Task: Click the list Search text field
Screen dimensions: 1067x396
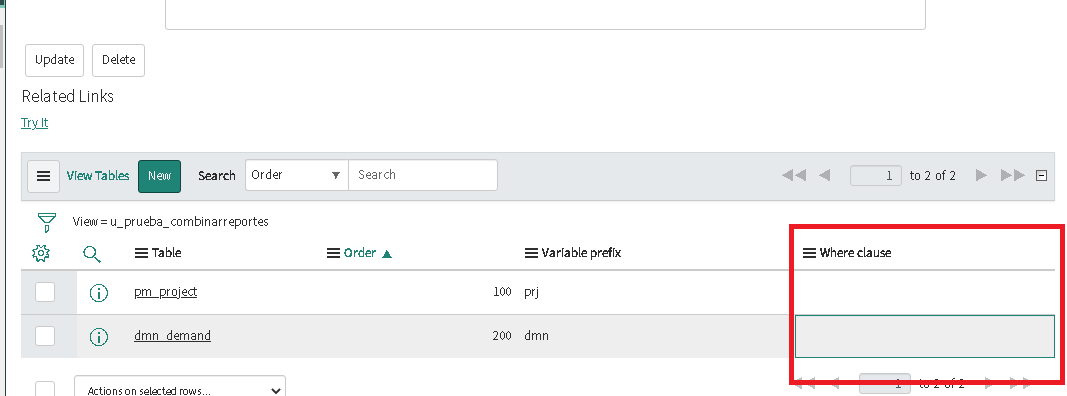Action: pyautogui.click(x=423, y=175)
